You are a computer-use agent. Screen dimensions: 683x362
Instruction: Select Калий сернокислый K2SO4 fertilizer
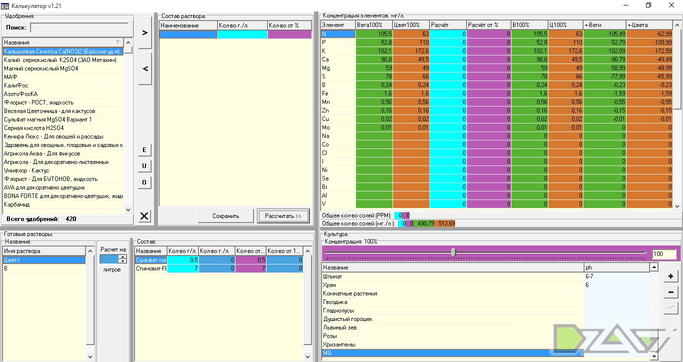[x=63, y=60]
